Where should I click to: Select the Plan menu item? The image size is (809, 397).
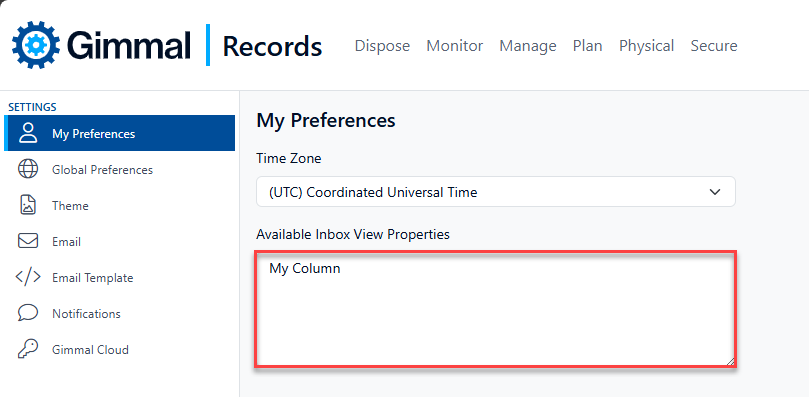[588, 46]
